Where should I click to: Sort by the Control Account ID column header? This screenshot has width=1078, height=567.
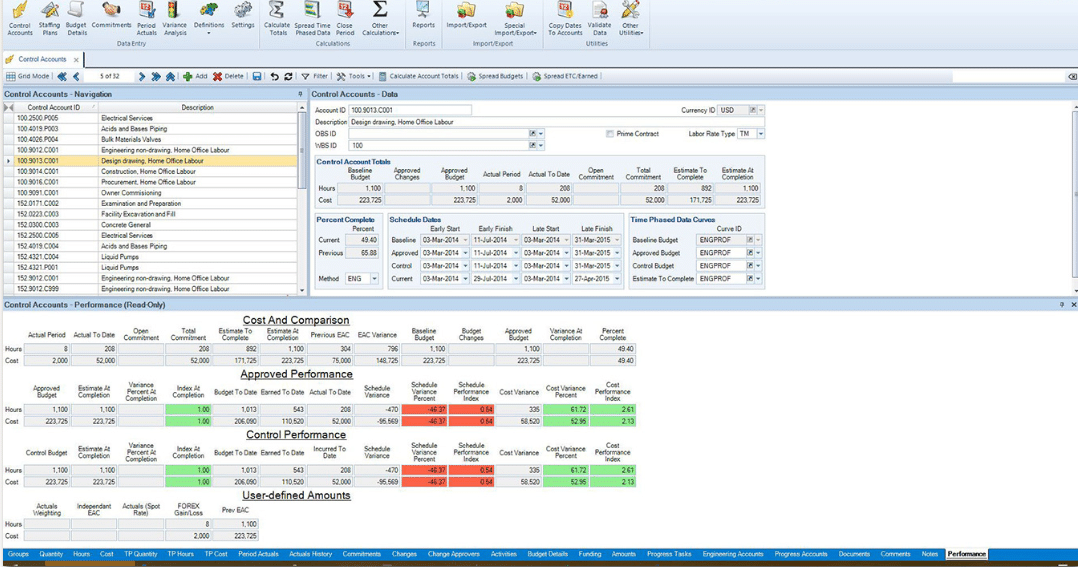[54, 108]
